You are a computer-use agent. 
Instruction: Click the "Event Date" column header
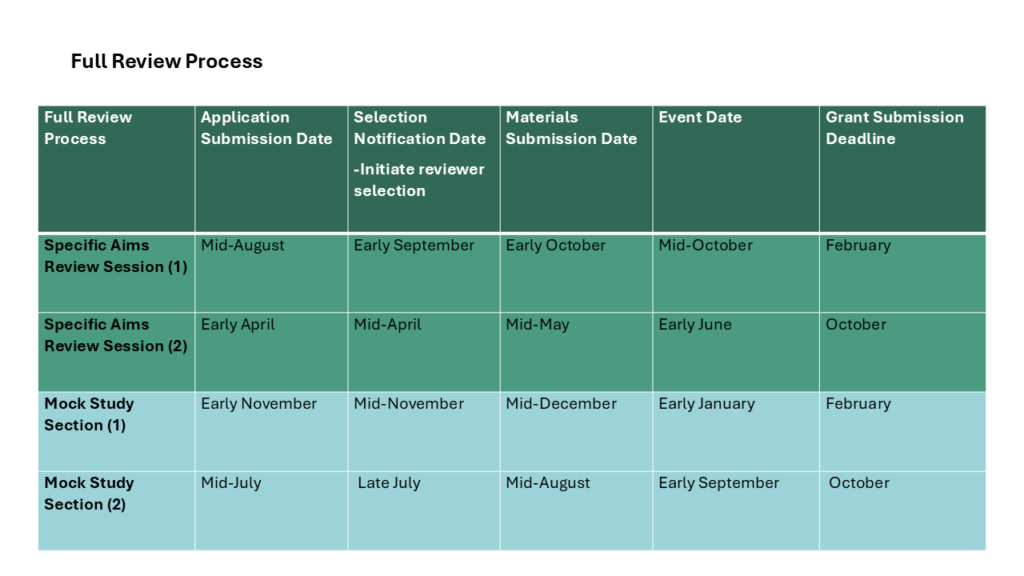coord(700,117)
